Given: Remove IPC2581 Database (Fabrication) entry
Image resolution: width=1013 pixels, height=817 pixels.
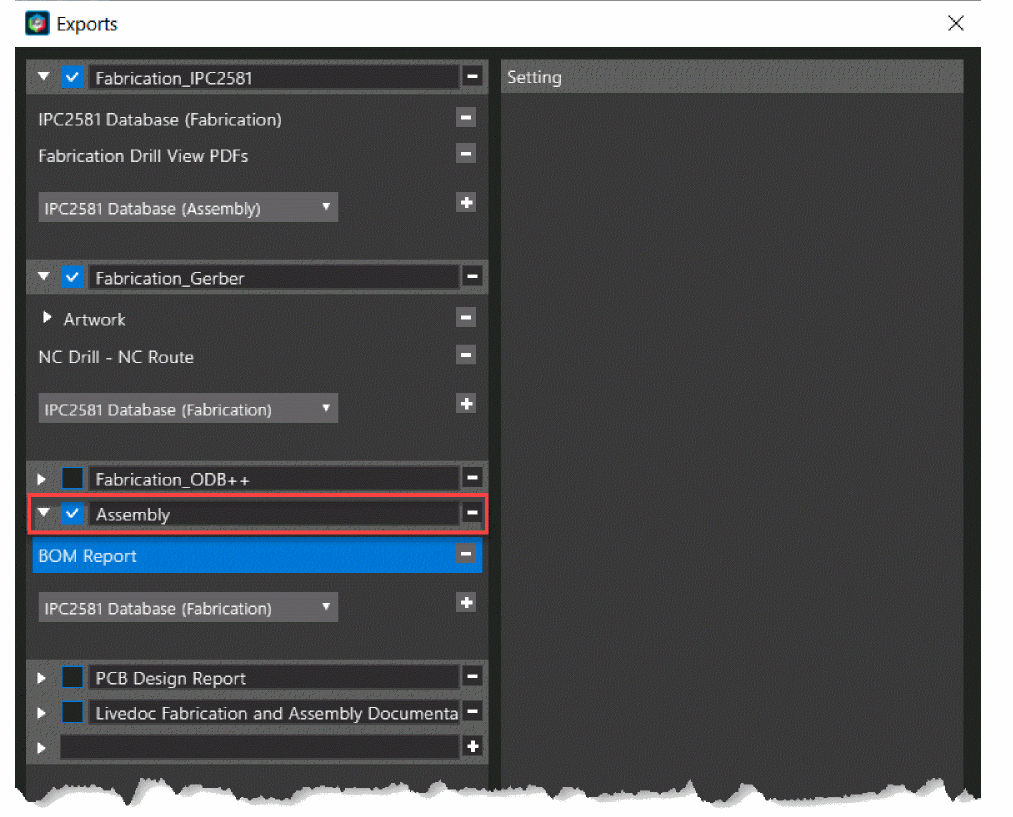Looking at the screenshot, I should click(x=466, y=118).
